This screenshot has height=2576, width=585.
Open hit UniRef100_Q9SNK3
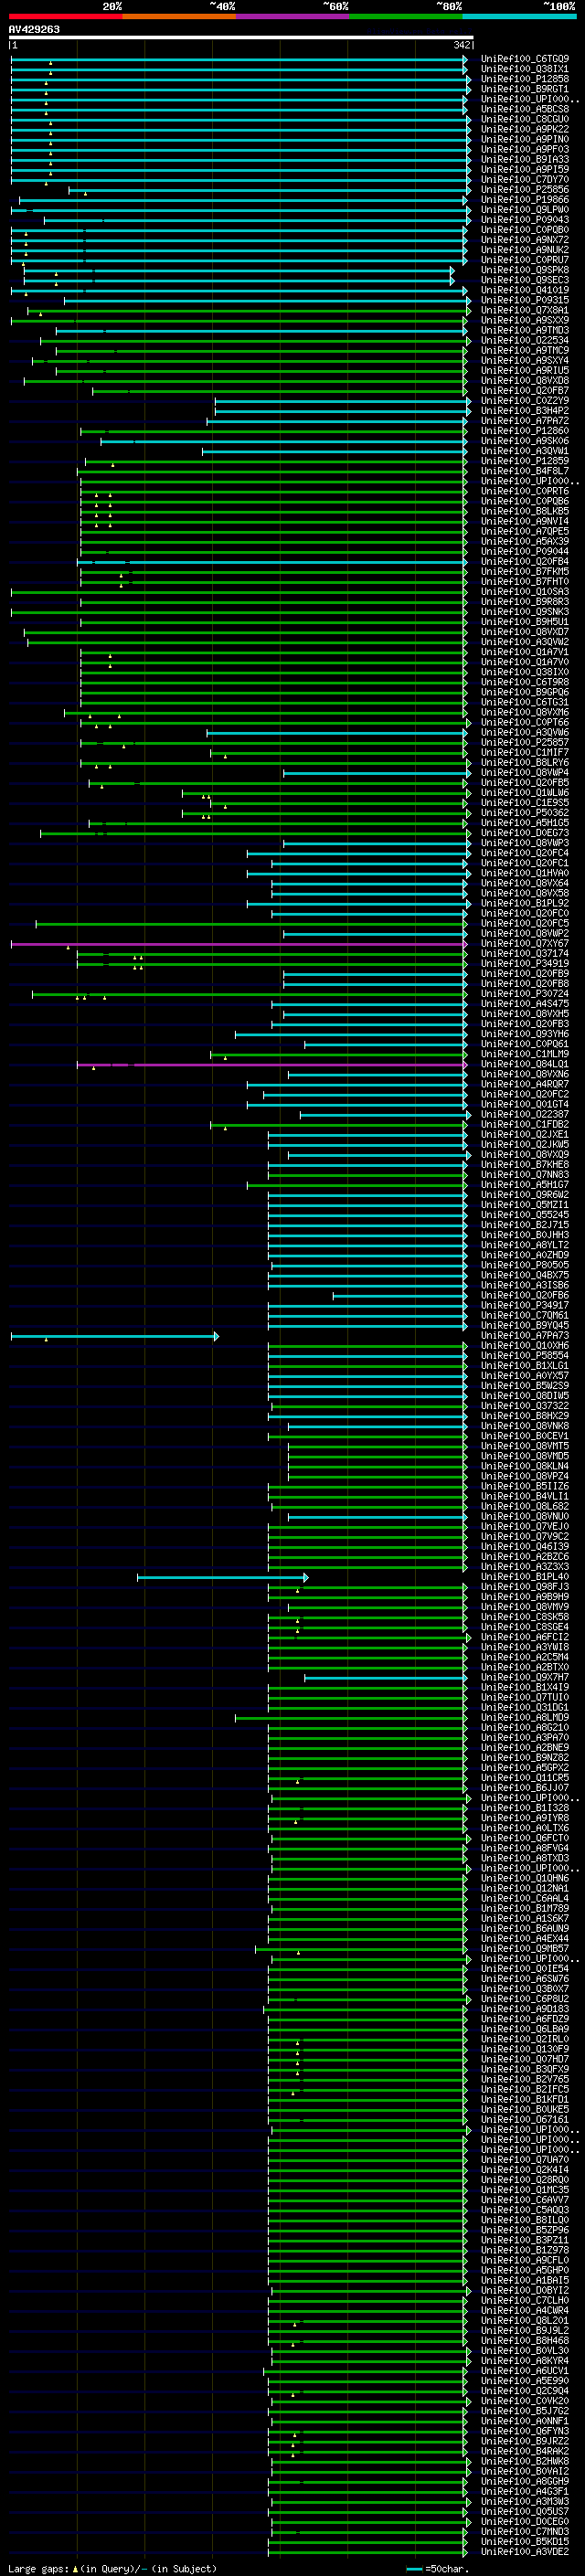tap(525, 612)
